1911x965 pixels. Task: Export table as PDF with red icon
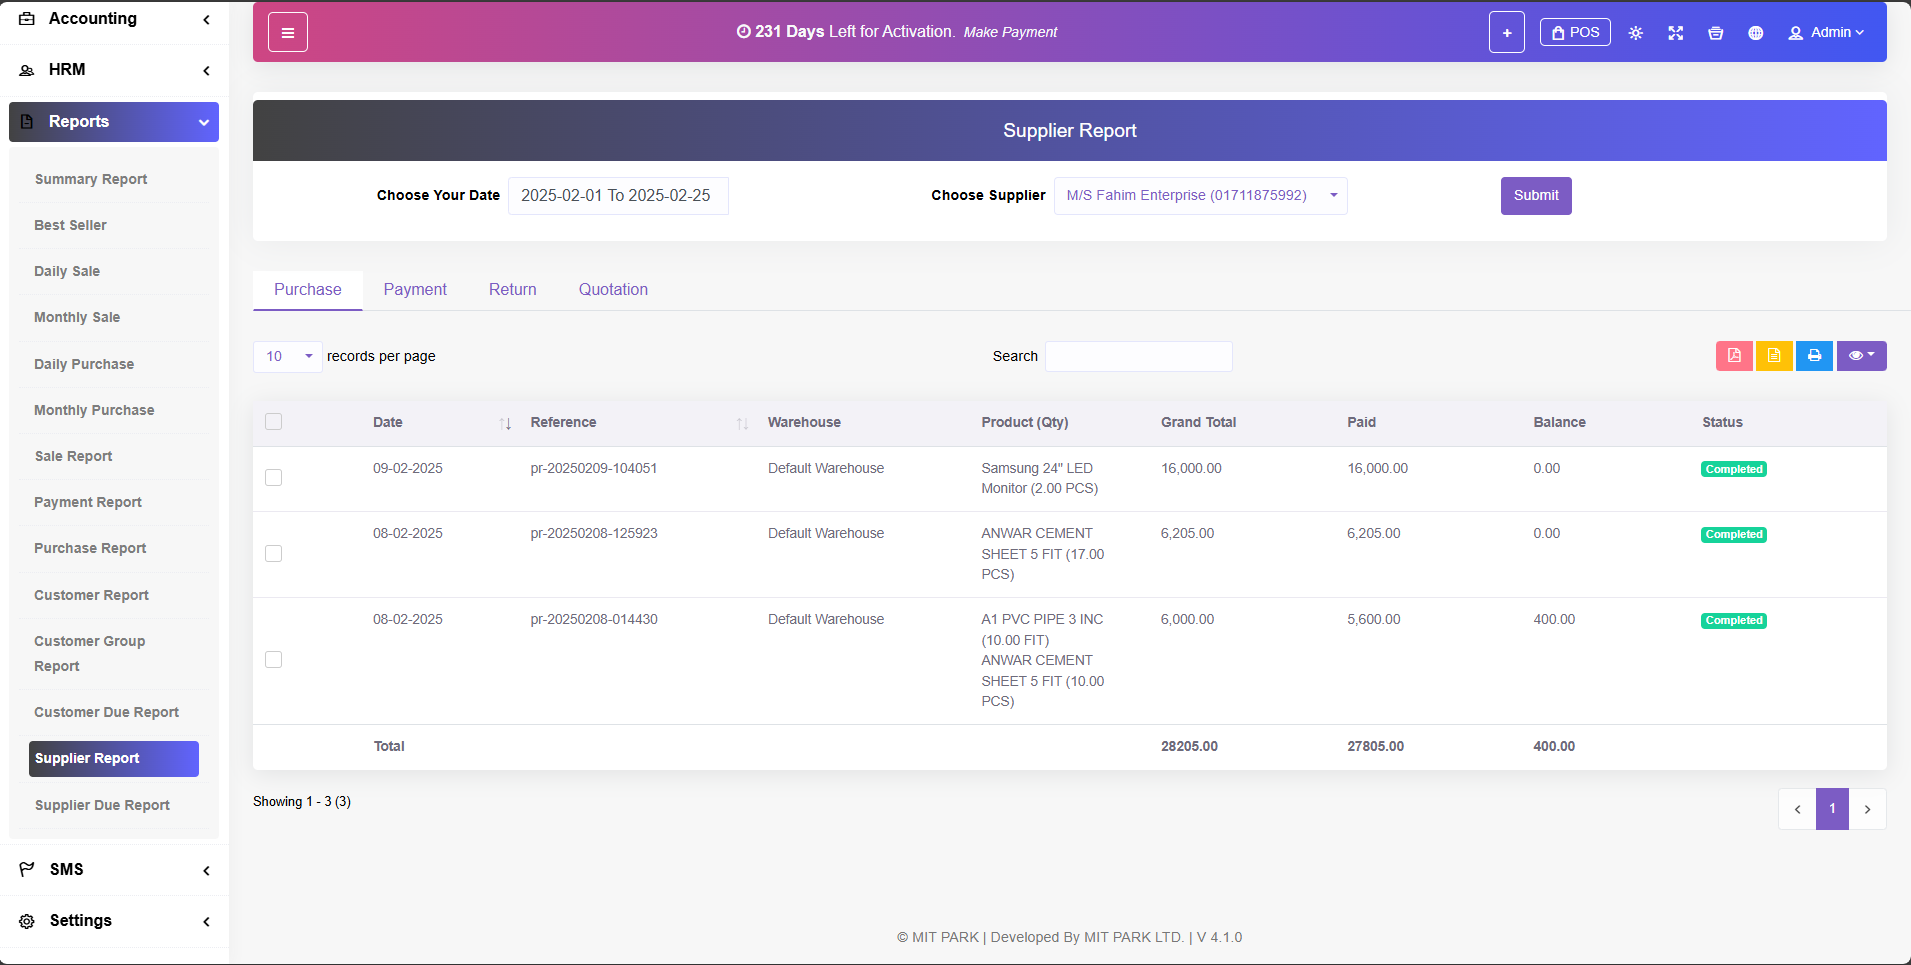click(x=1734, y=356)
